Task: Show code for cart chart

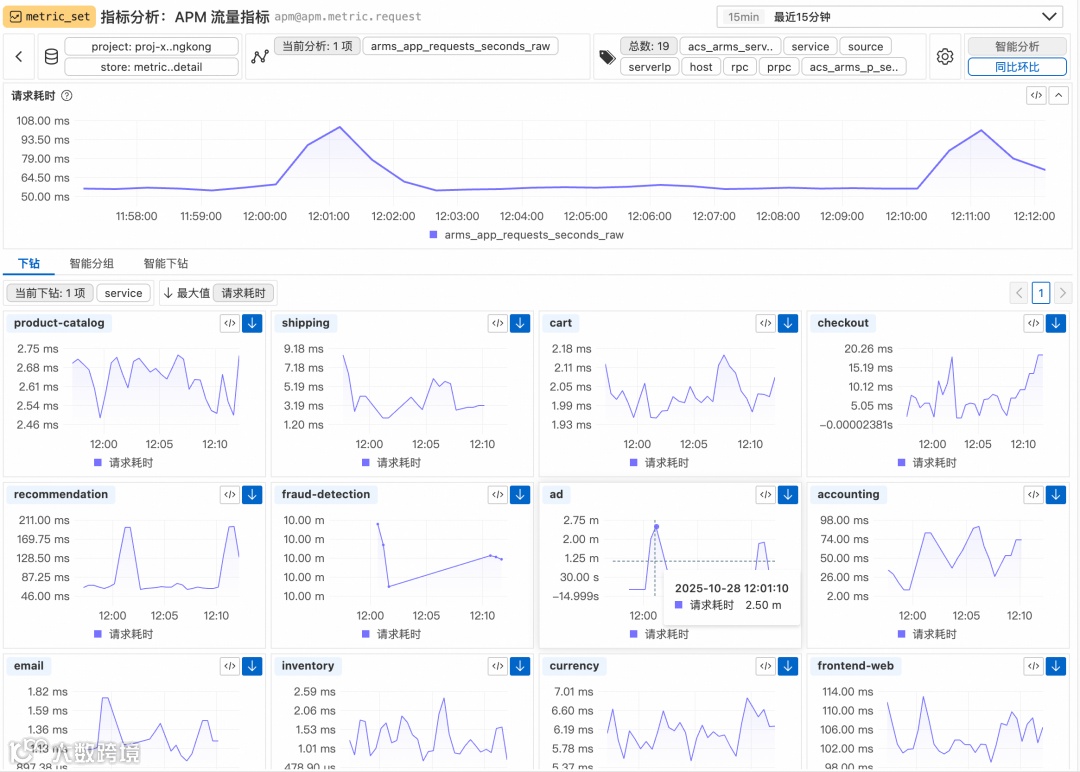Action: pyautogui.click(x=766, y=323)
